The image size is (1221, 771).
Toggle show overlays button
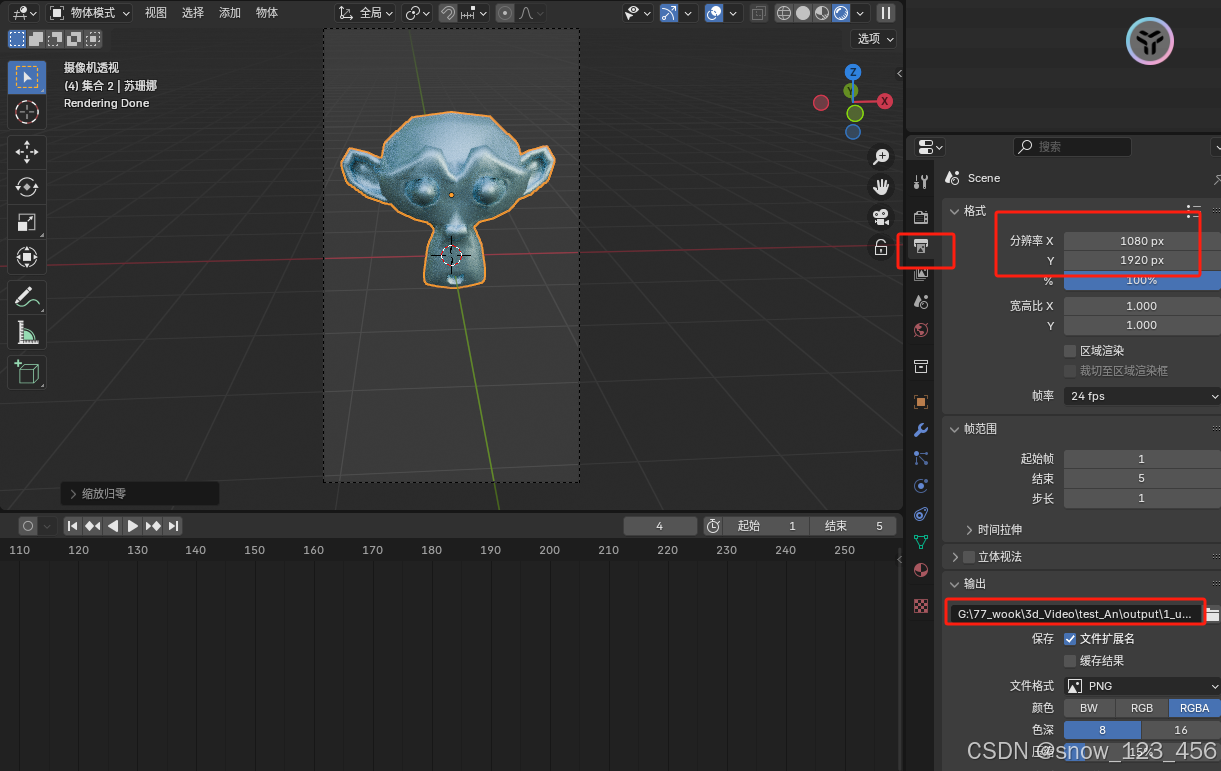[714, 13]
